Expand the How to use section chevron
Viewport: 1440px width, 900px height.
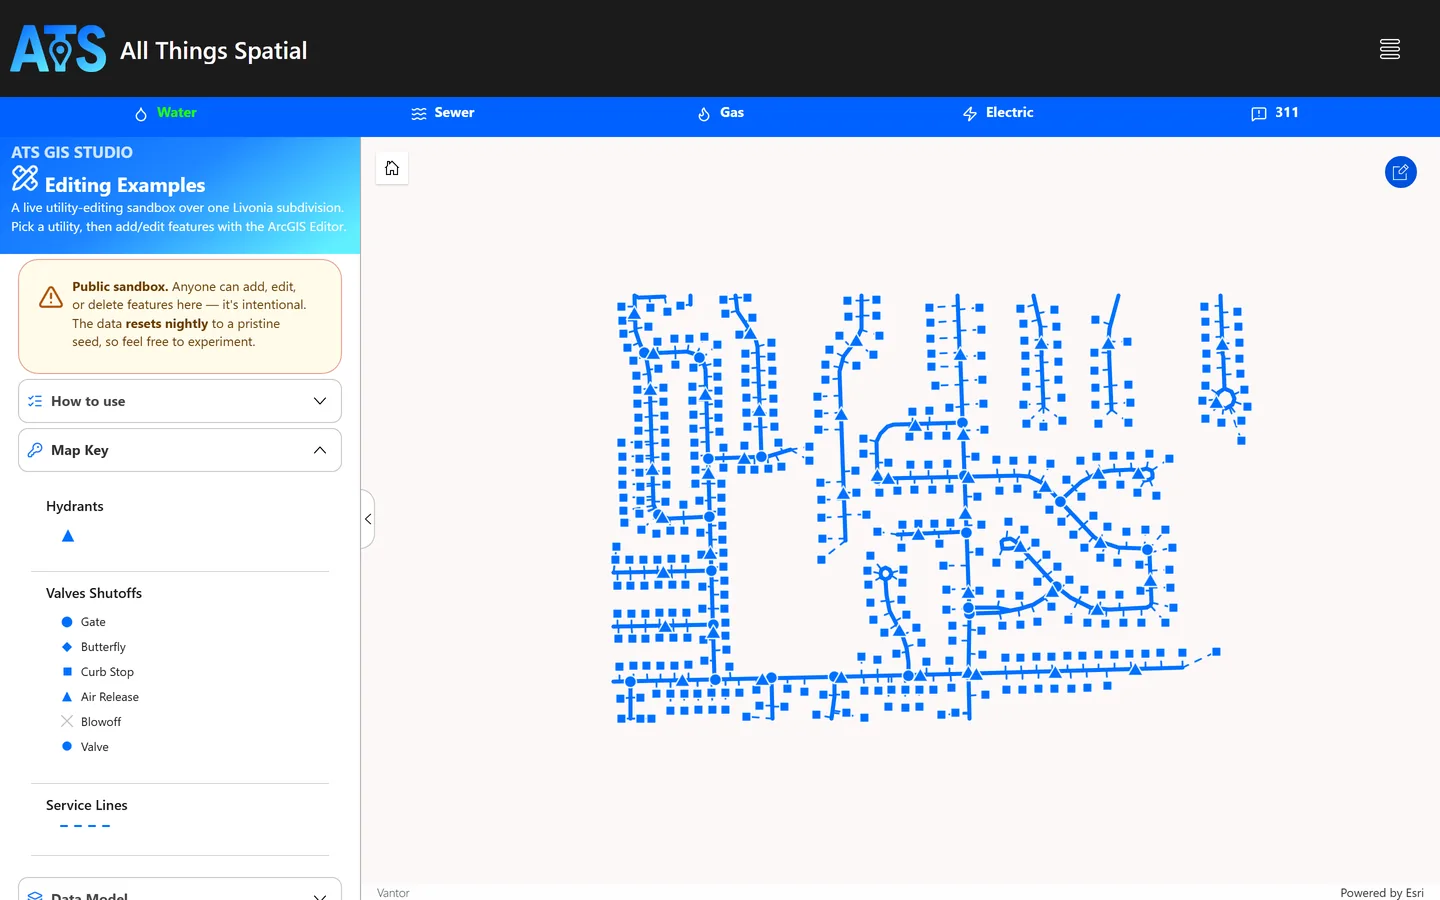(x=320, y=401)
